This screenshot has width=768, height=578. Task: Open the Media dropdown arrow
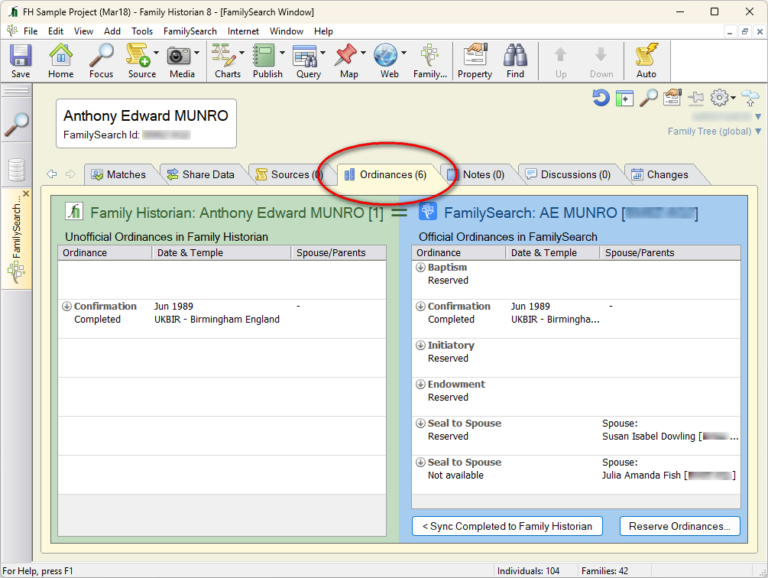[x=197, y=52]
